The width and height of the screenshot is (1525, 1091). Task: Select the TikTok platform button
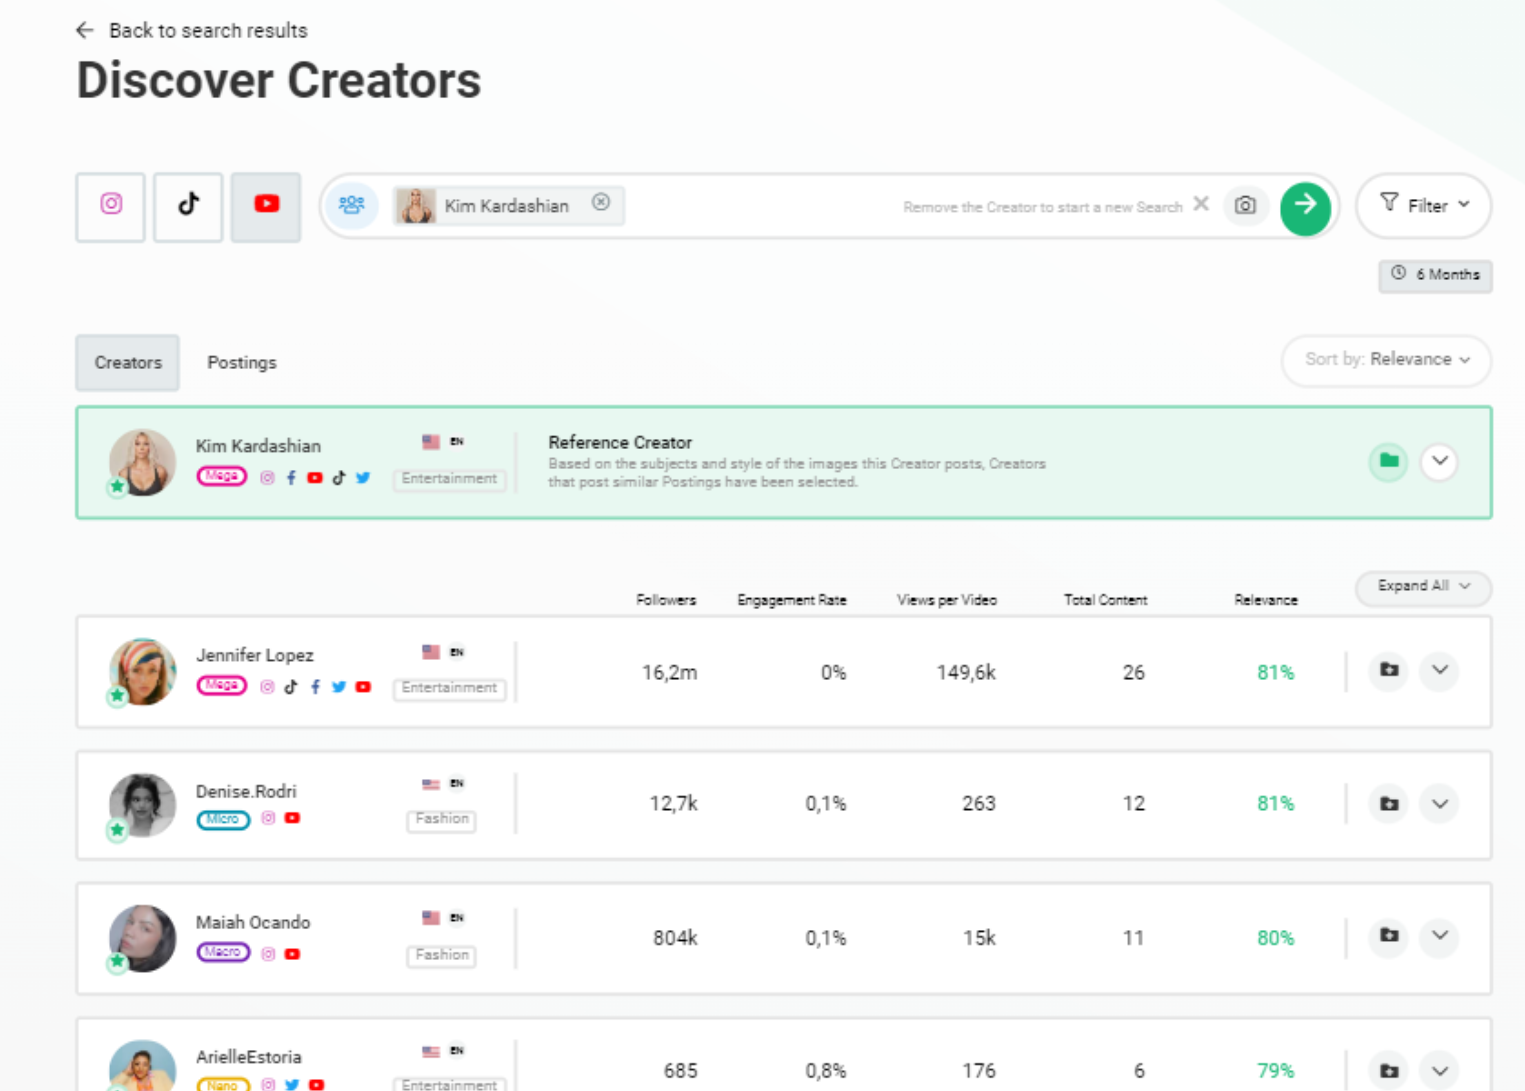[x=188, y=206]
